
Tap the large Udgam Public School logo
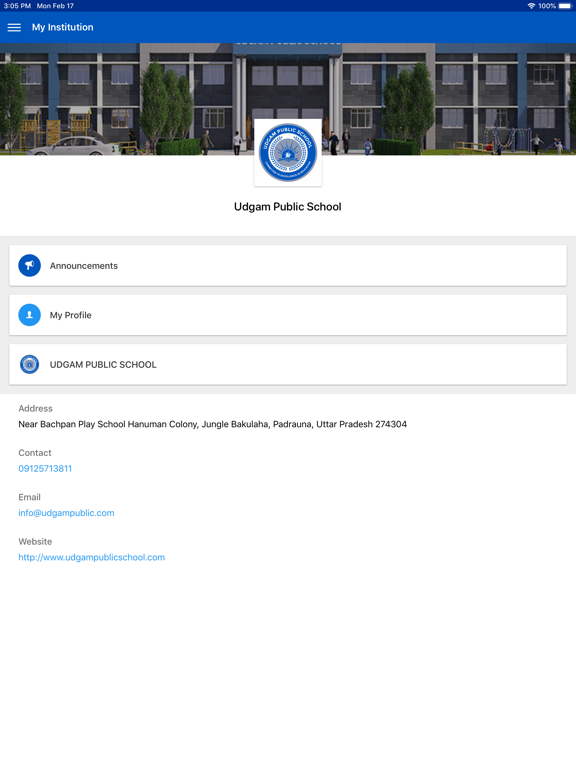[x=288, y=152]
